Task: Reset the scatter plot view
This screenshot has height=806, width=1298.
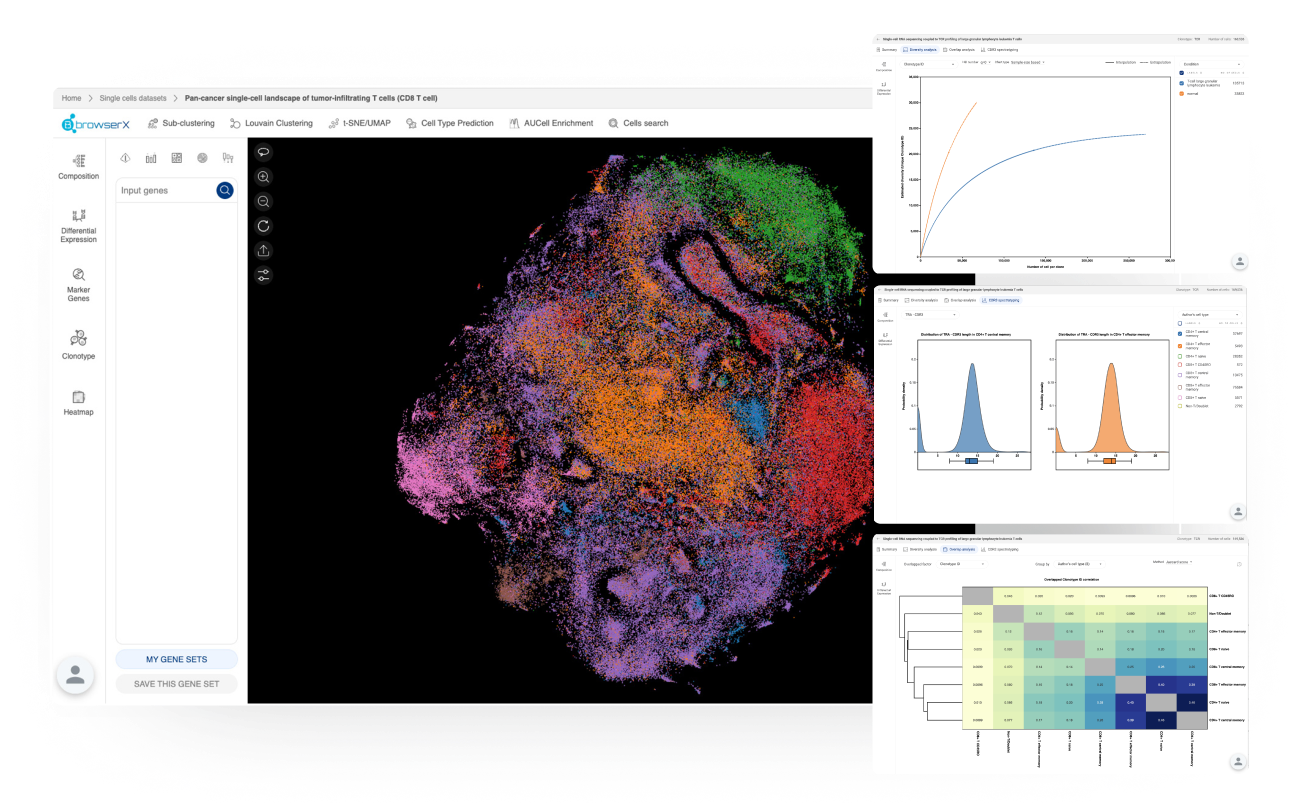Action: tap(264, 226)
